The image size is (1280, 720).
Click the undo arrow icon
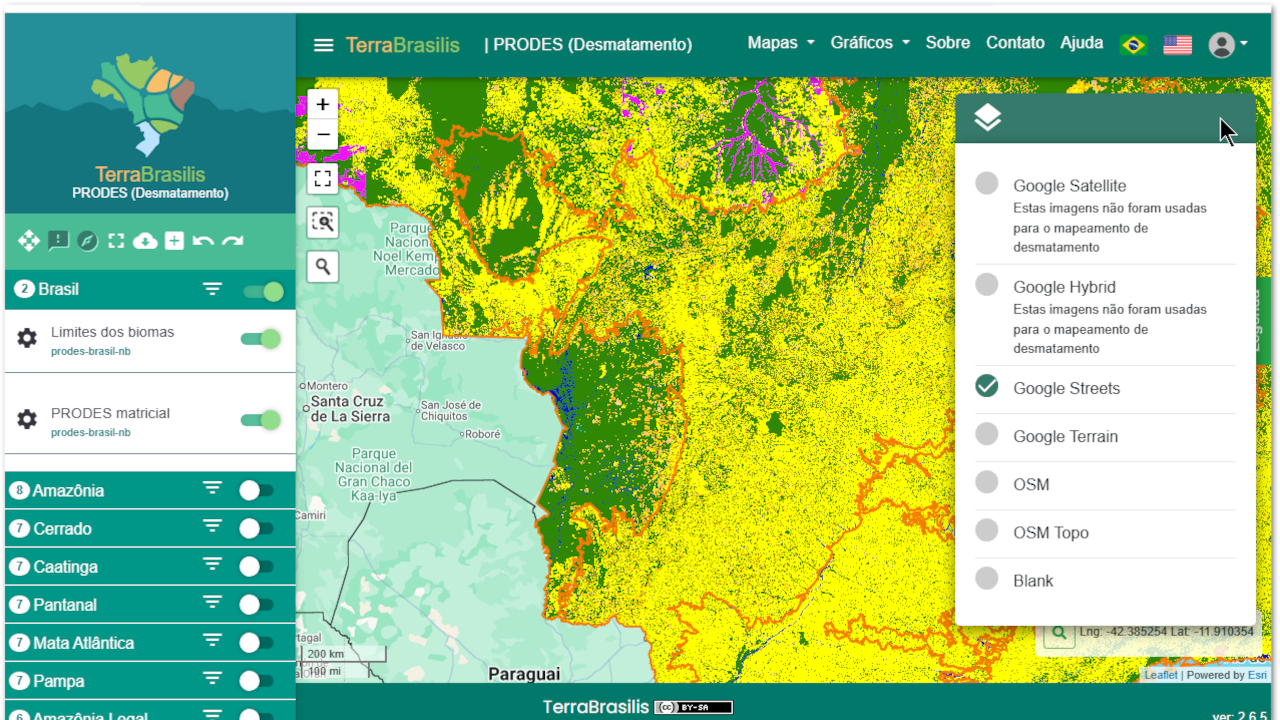point(203,241)
